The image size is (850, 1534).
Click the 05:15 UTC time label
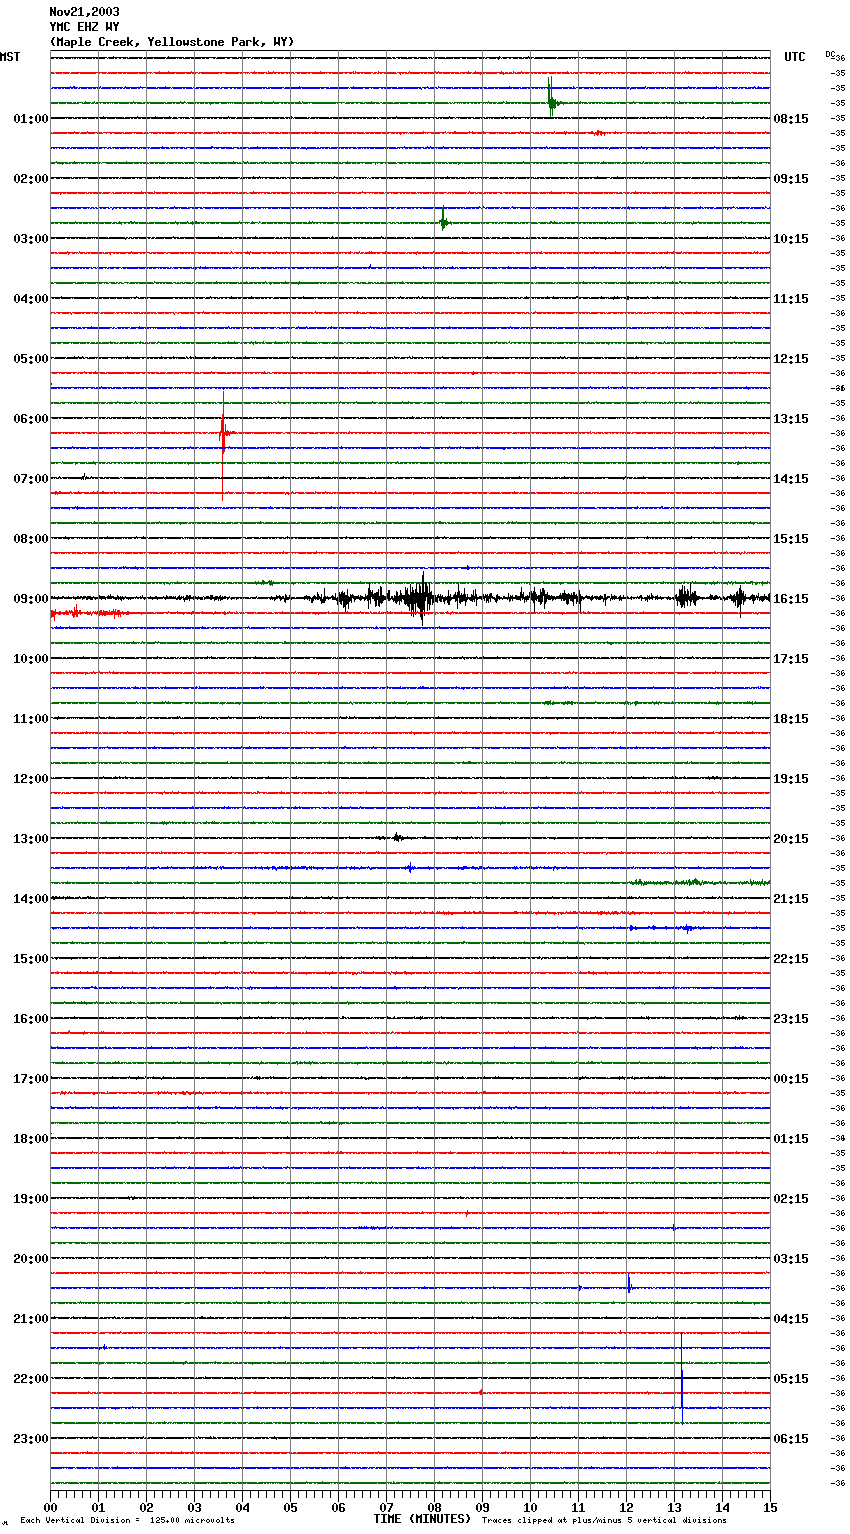point(791,1379)
